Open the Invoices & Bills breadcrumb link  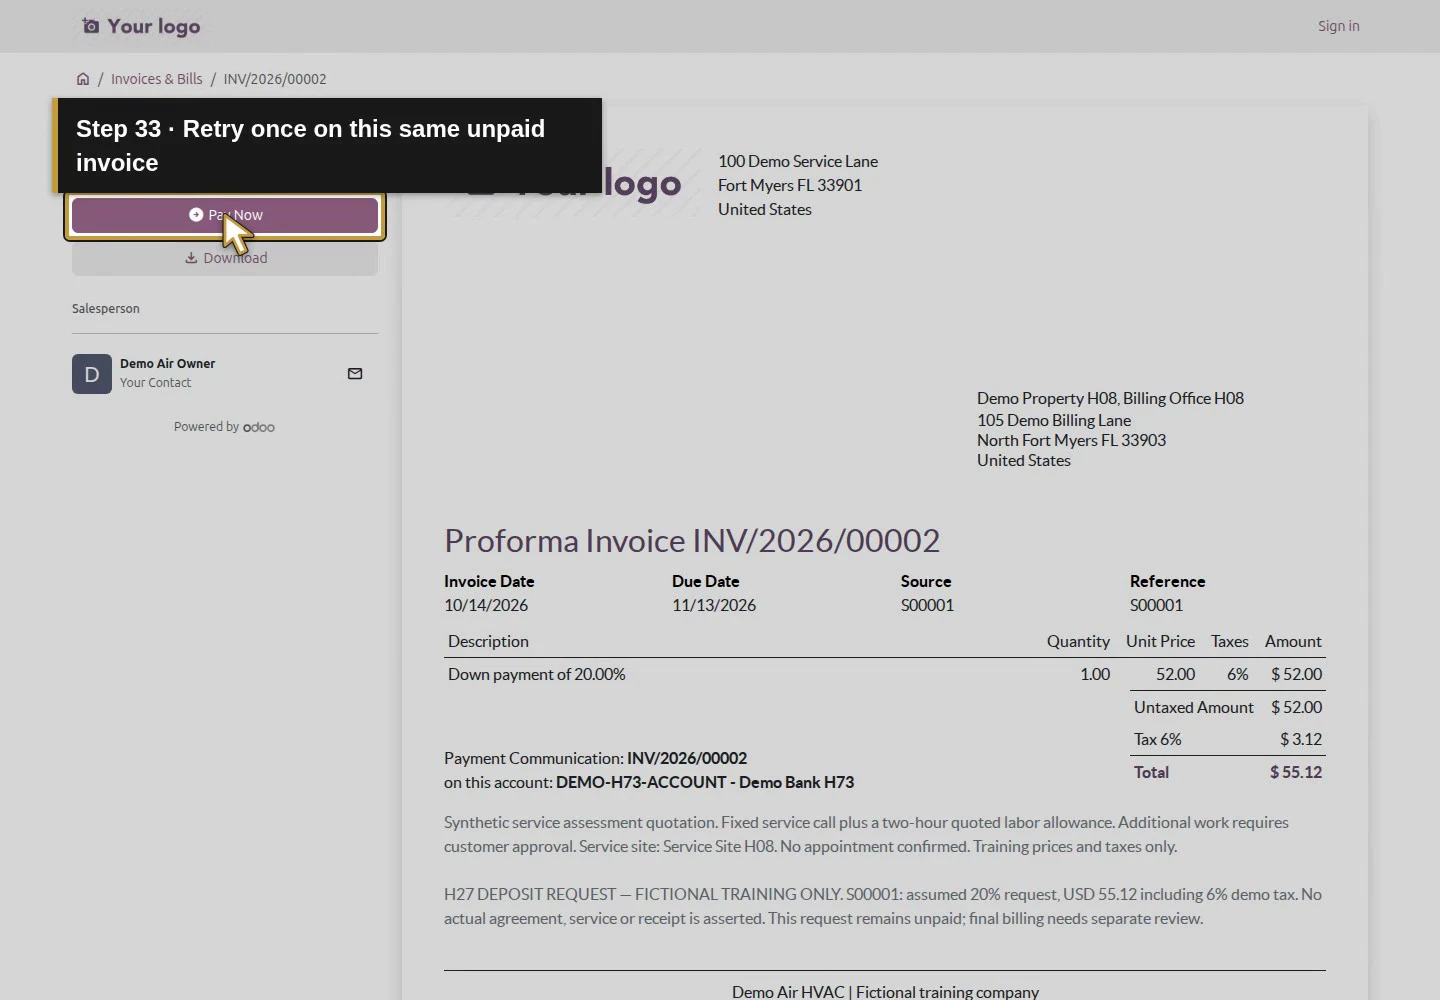coord(156,79)
